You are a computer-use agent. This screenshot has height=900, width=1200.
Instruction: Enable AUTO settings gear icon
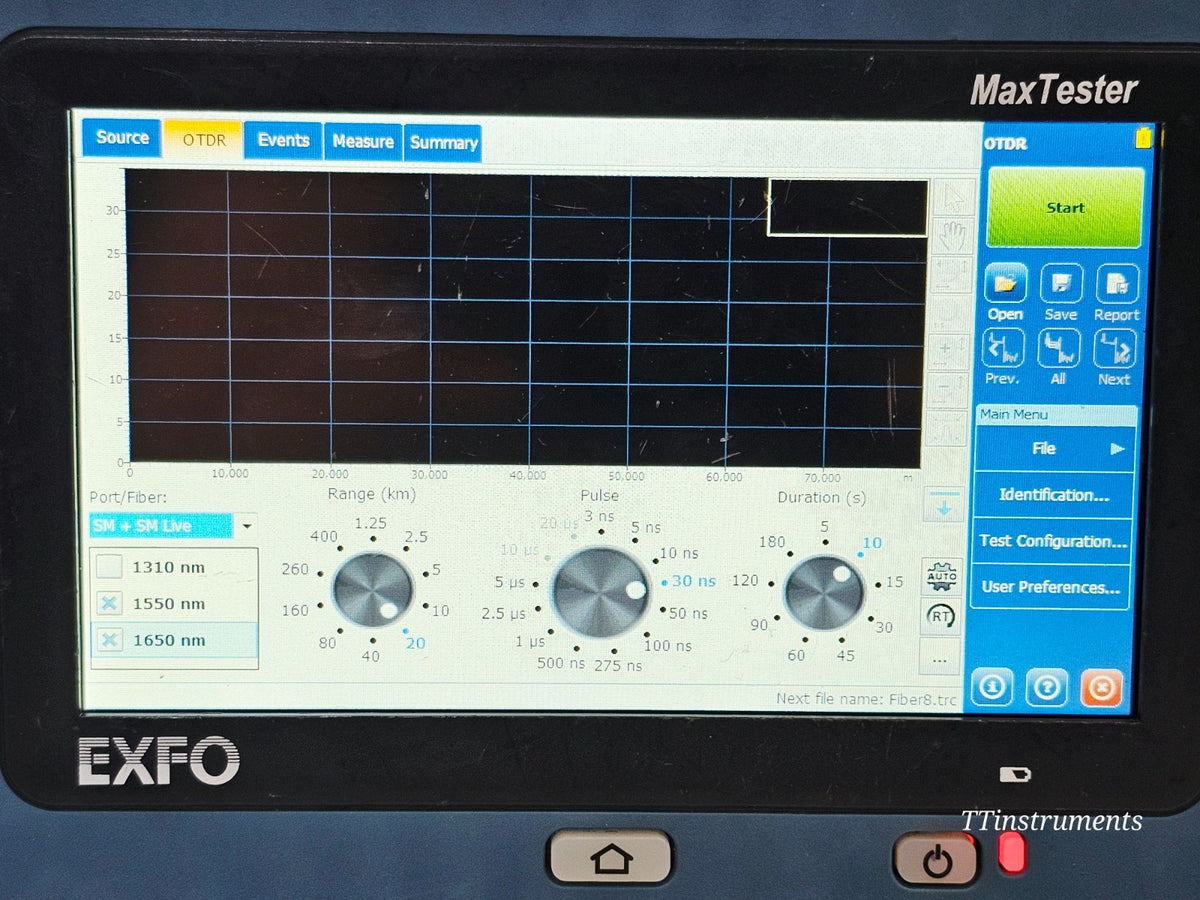(x=942, y=576)
